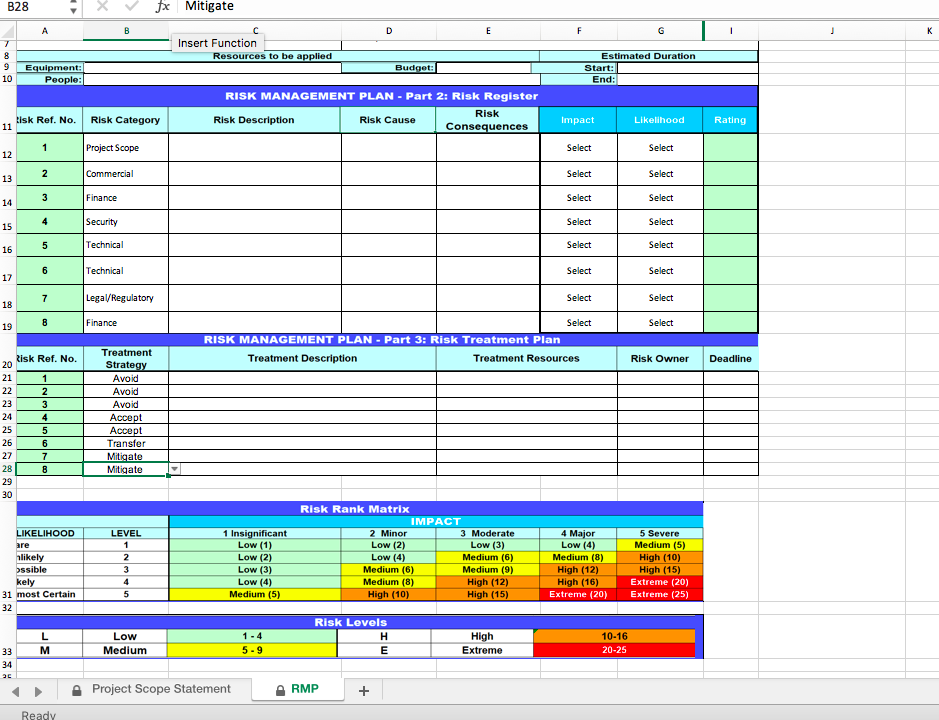This screenshot has width=939, height=720.
Task: Click the add new sheet plus button
Action: pyautogui.click(x=364, y=691)
